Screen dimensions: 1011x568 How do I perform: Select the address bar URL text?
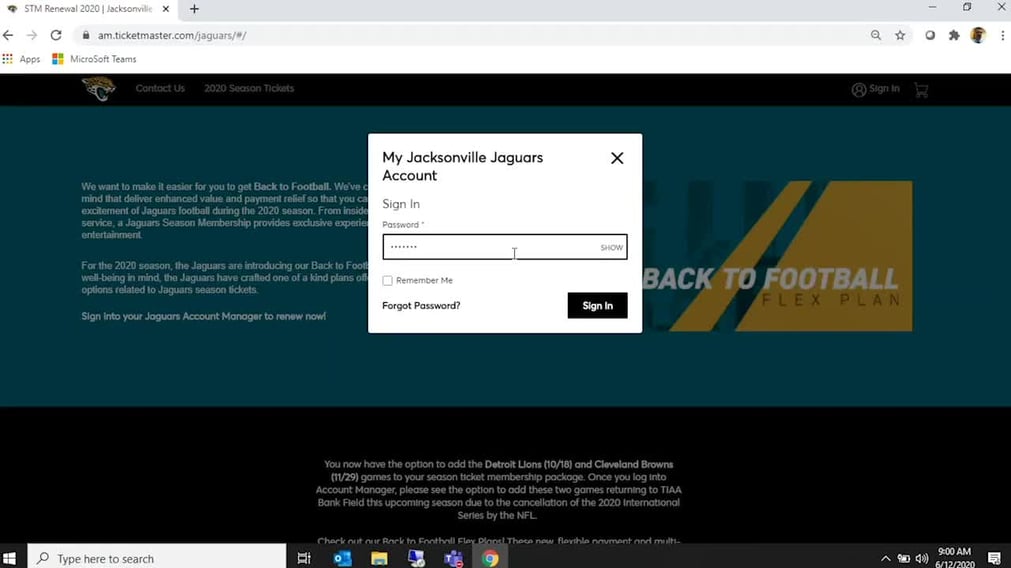click(172, 35)
